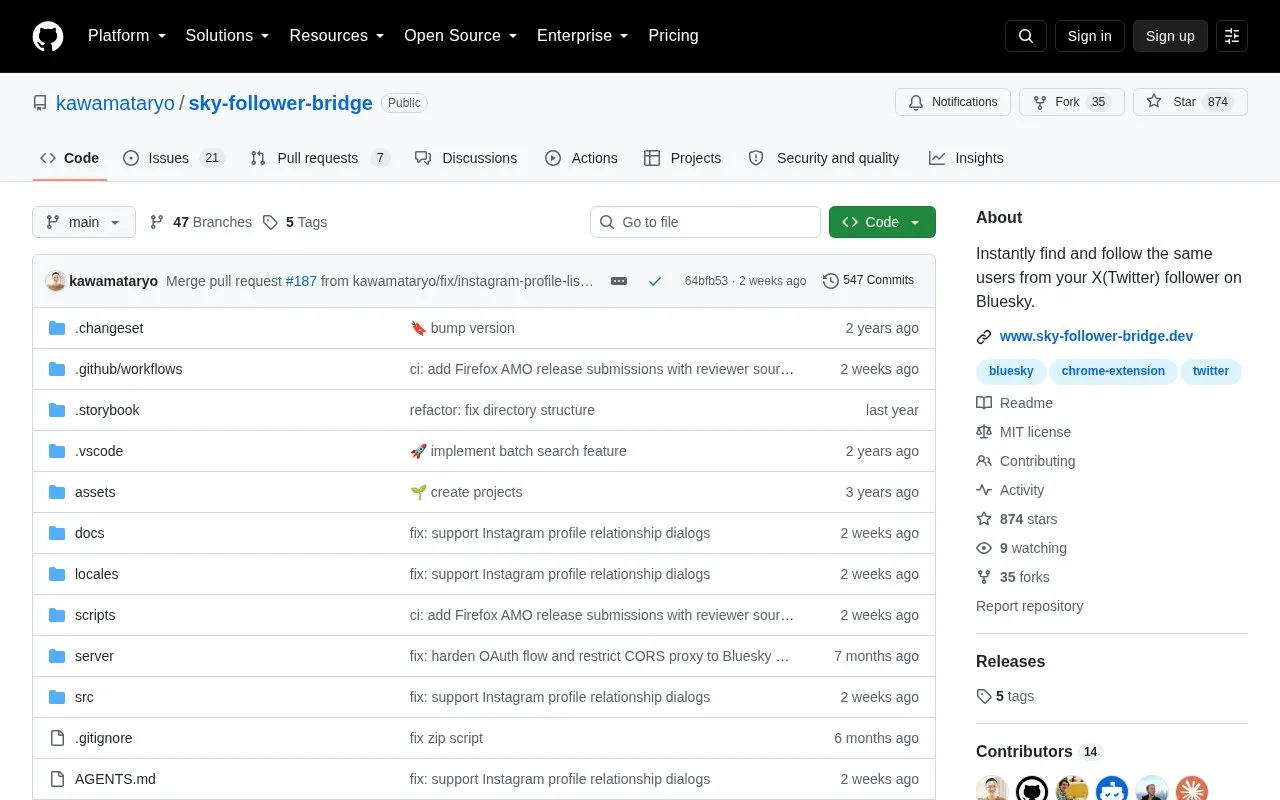Open the Pricing link

tap(673, 36)
